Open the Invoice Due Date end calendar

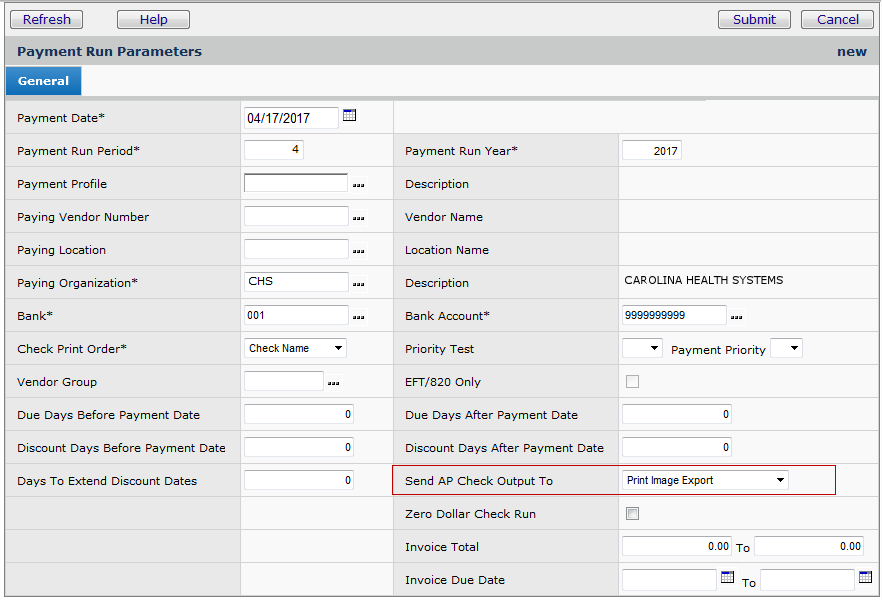[x=864, y=578]
